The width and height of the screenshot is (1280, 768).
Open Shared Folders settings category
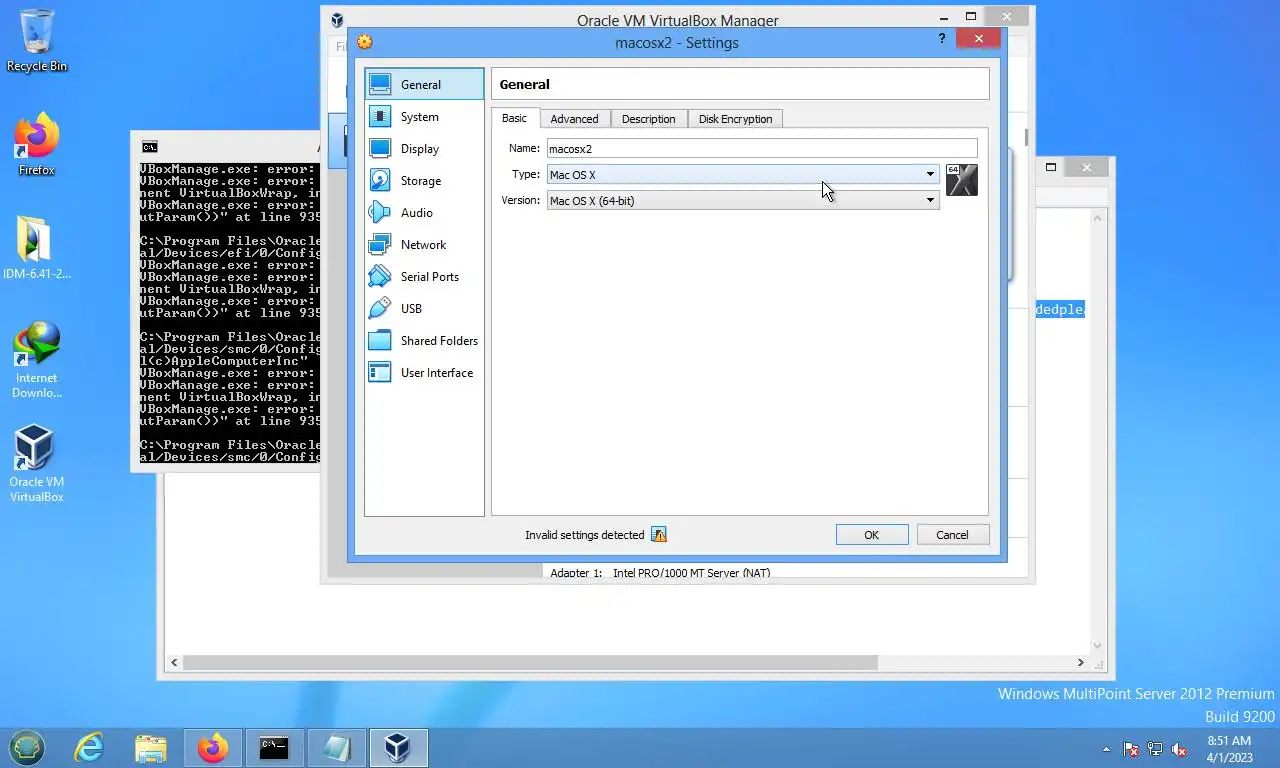click(x=424, y=341)
